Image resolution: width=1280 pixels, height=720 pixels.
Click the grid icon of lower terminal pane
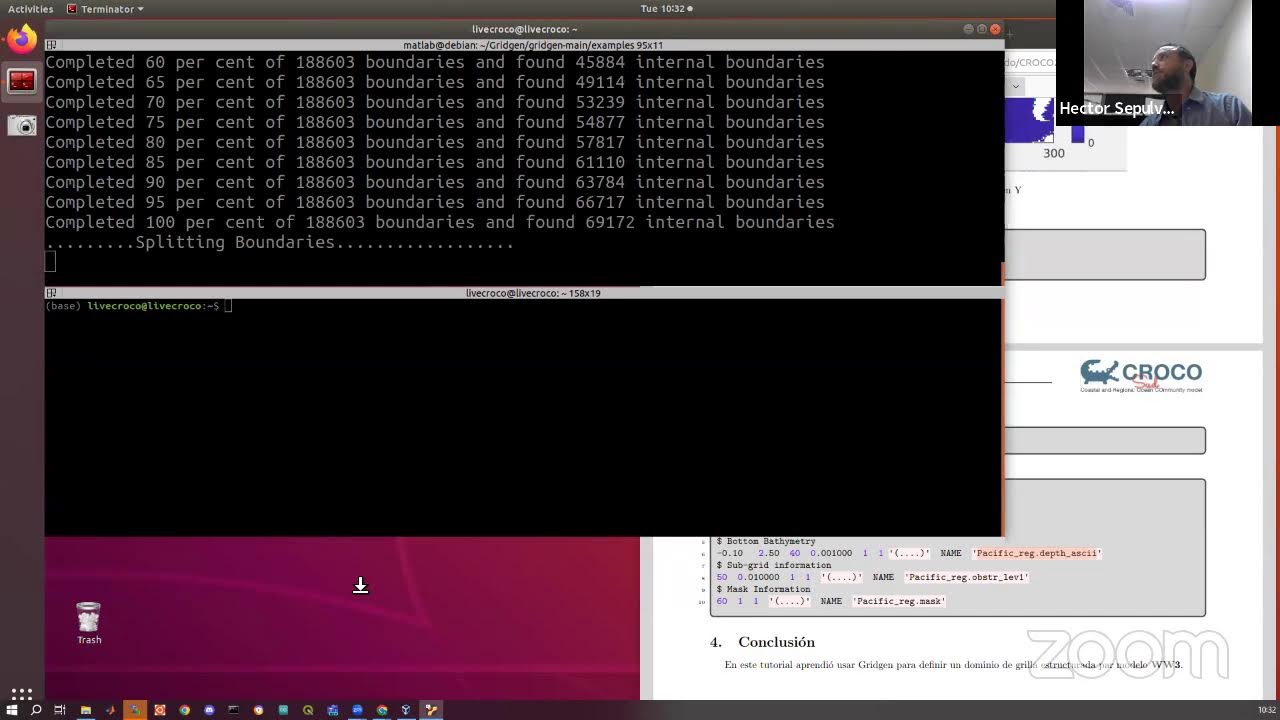click(51, 293)
